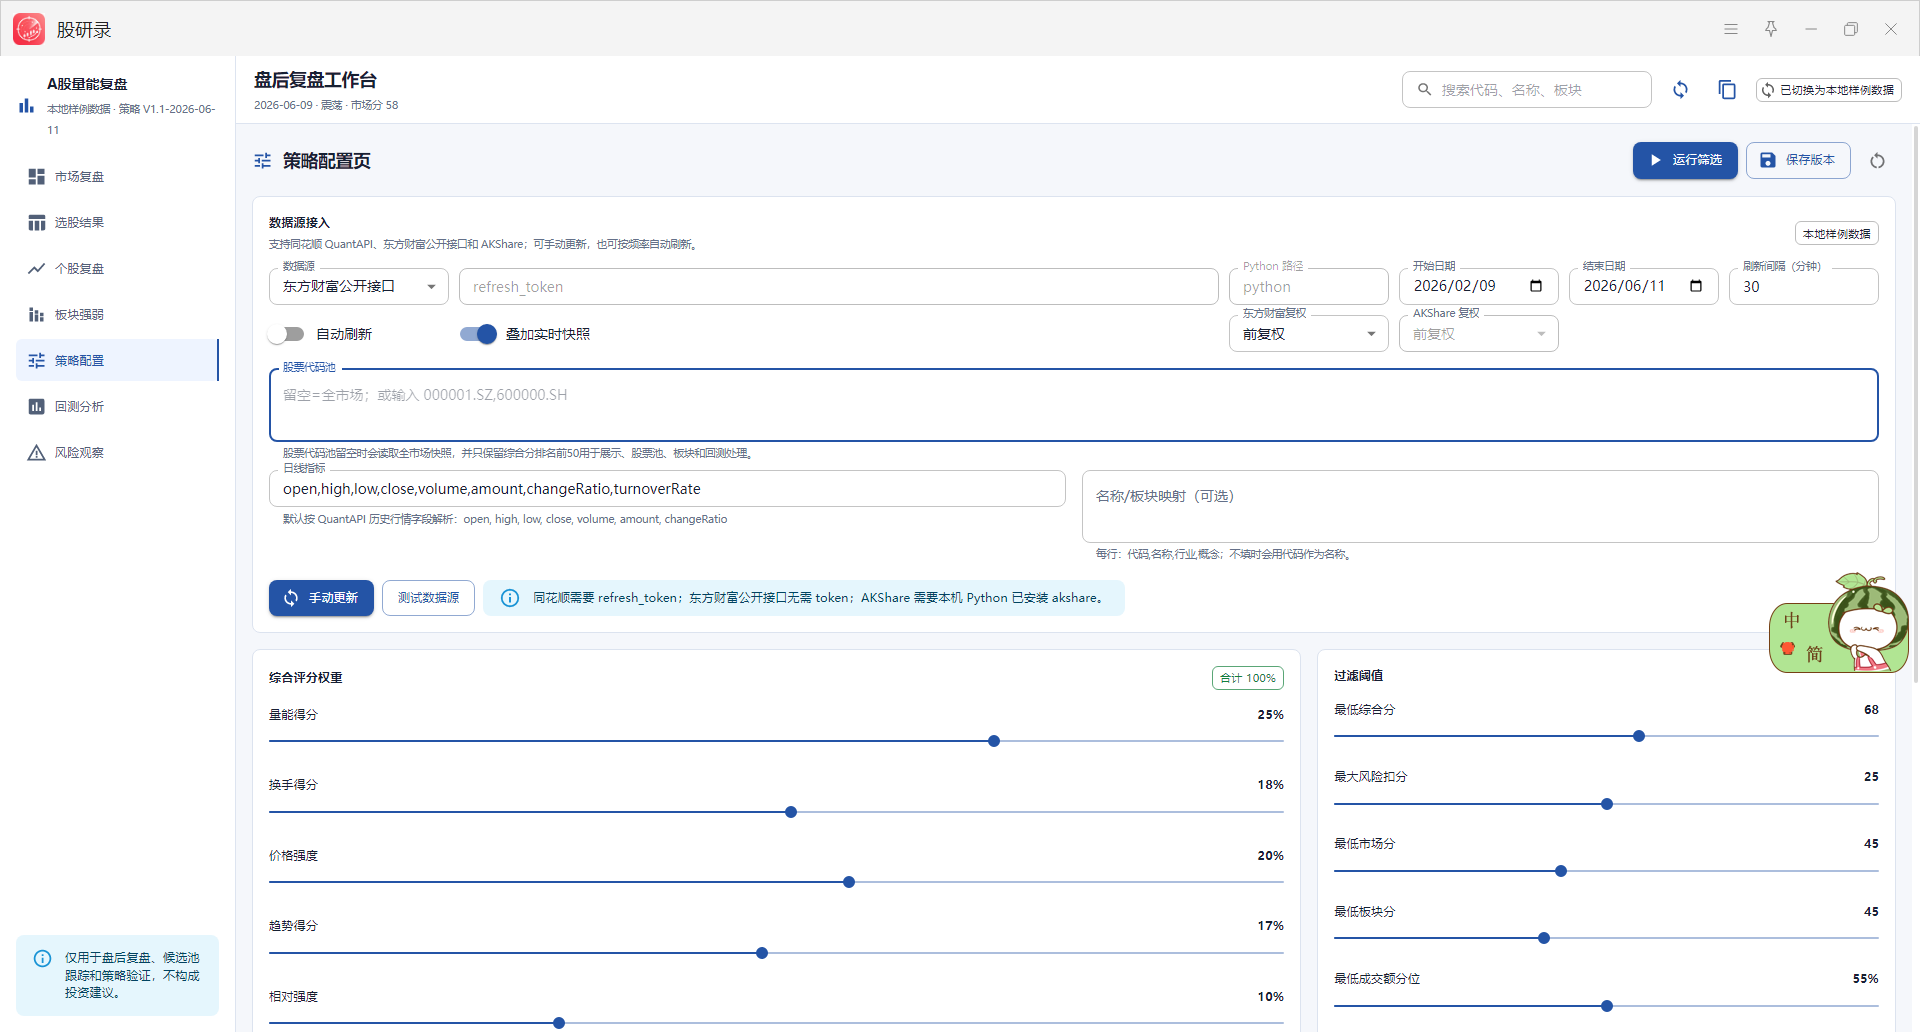The height and width of the screenshot is (1032, 1920).
Task: Click the 运行筛选 button
Action: click(1685, 160)
